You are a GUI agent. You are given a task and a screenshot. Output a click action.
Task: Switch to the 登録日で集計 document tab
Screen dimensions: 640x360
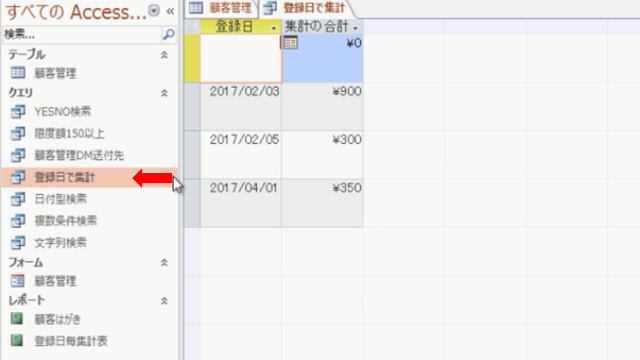pyautogui.click(x=305, y=8)
